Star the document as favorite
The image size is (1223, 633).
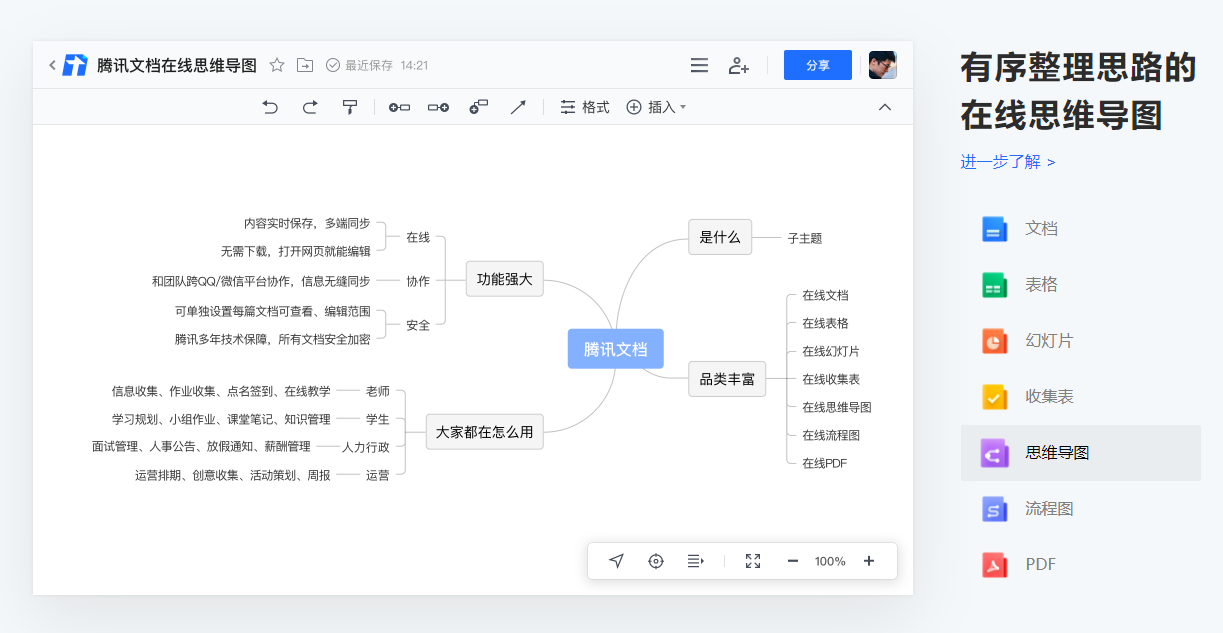pos(276,64)
